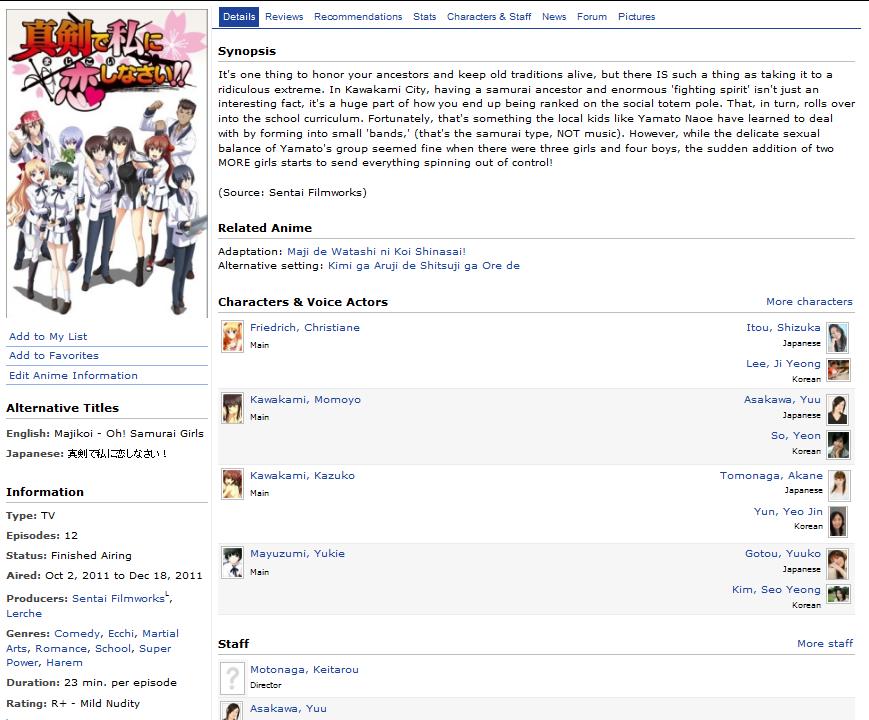Screen dimensions: 869x720
Task: Open voice actor Lee, Ji Yeong
Action: [x=783, y=364]
